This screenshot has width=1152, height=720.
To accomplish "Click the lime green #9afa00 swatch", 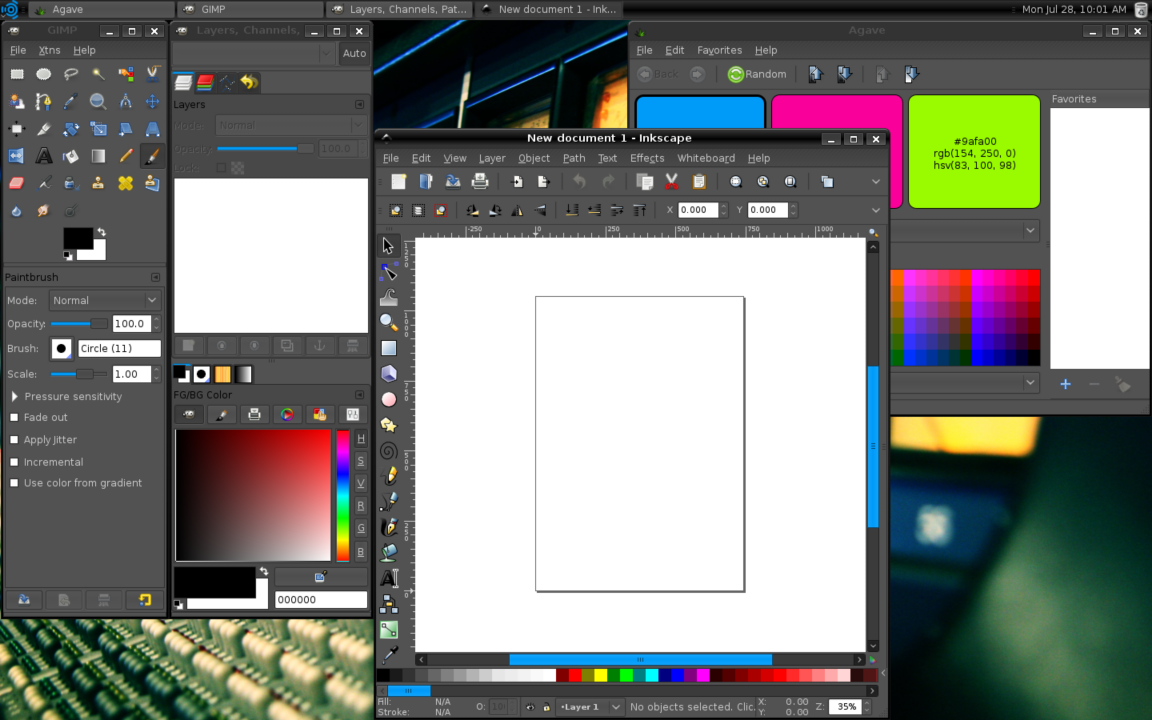I will pyautogui.click(x=974, y=152).
